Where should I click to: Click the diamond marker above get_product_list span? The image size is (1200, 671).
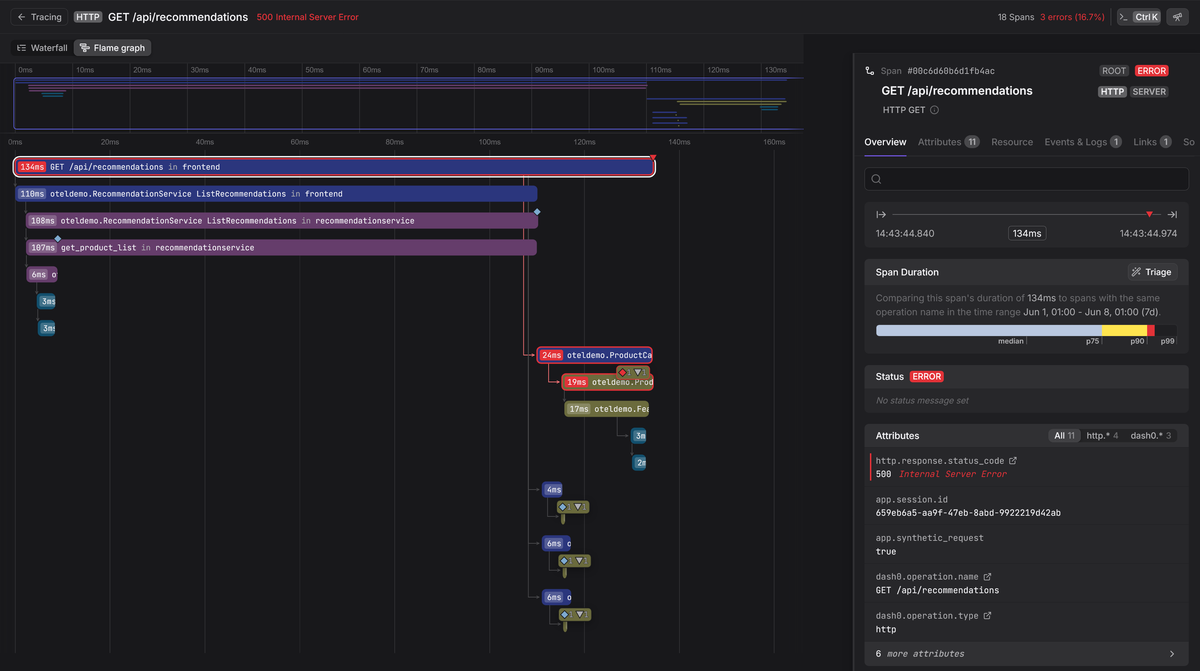click(58, 238)
